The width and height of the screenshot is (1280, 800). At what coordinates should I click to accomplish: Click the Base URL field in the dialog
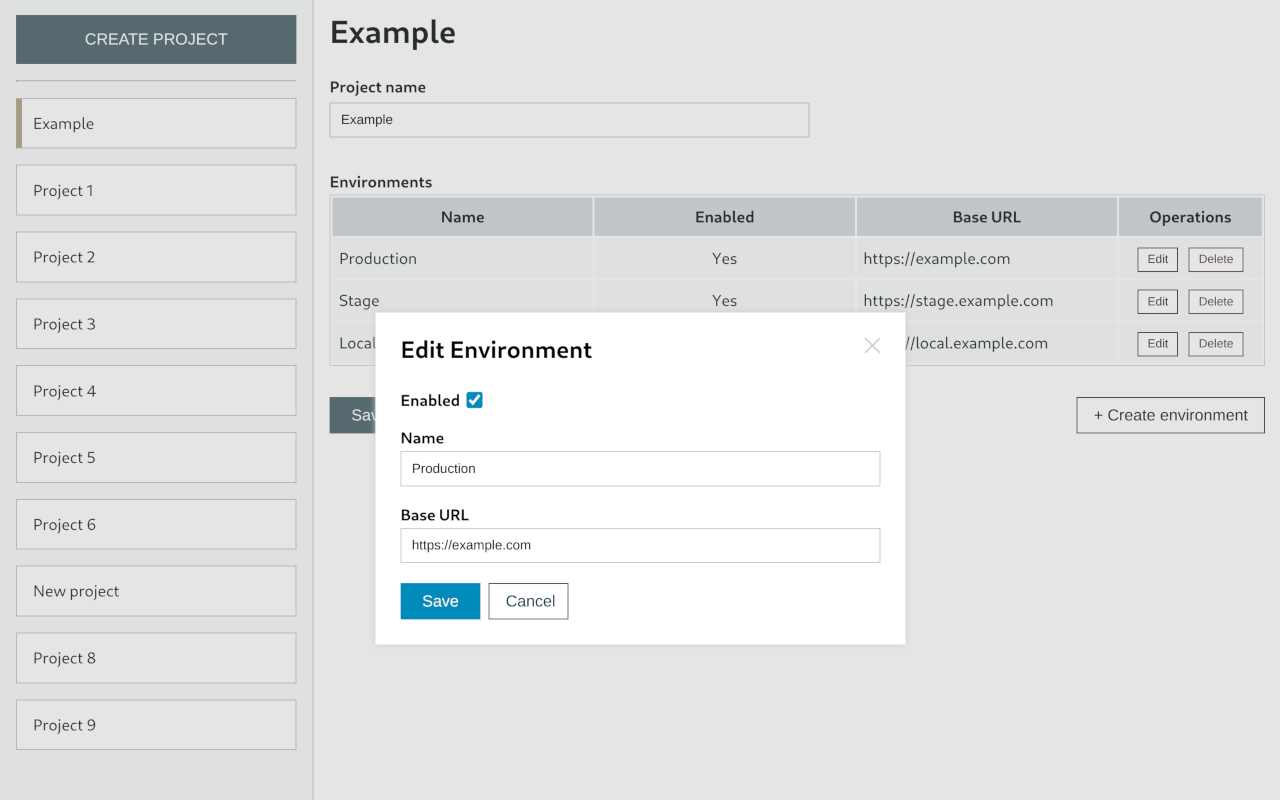pyautogui.click(x=640, y=545)
